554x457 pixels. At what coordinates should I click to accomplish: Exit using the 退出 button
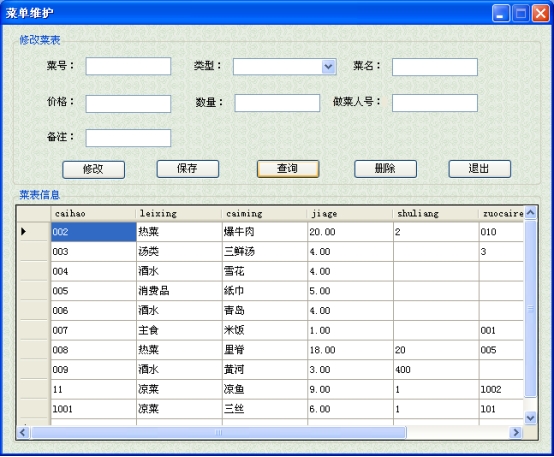pos(479,169)
